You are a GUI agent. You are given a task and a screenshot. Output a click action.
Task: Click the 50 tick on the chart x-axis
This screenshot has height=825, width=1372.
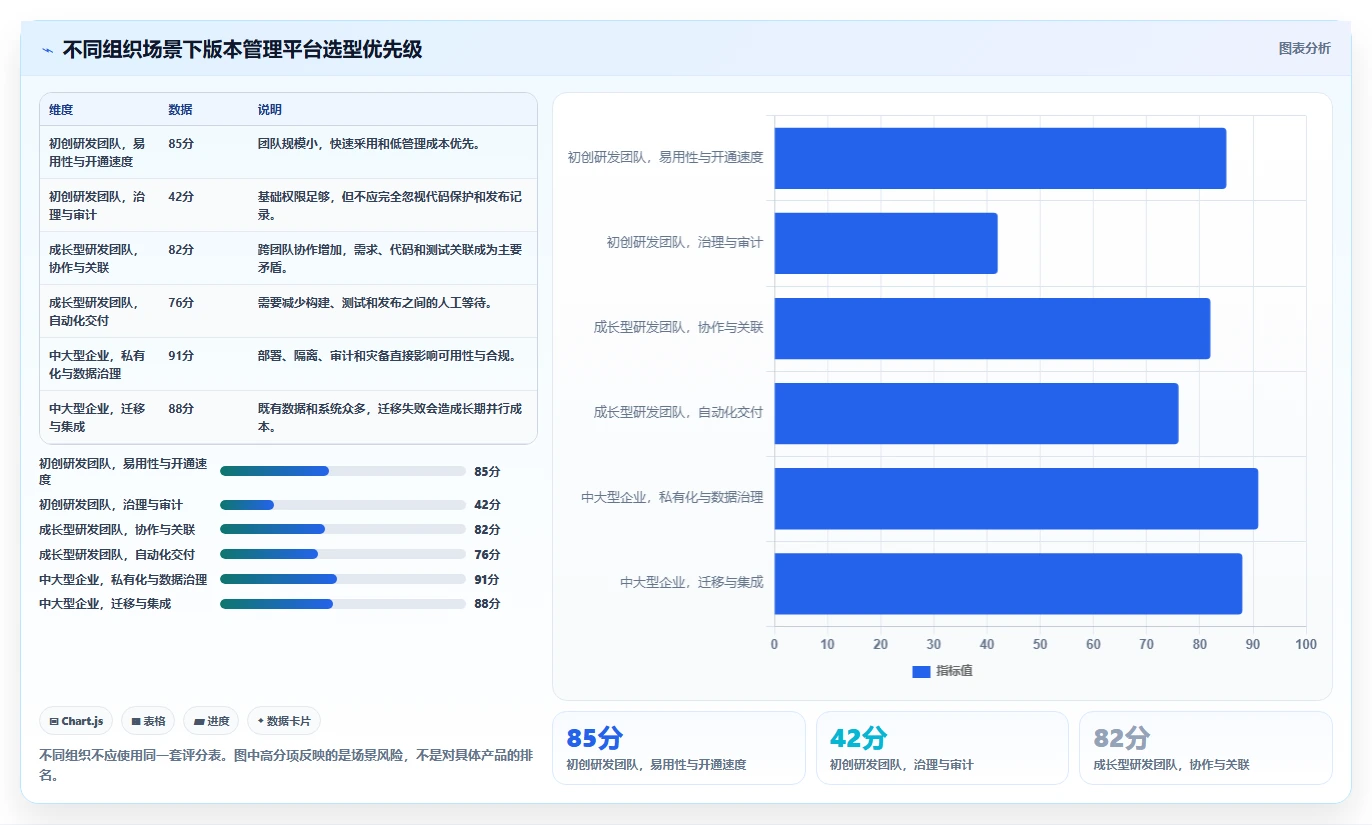pos(1040,644)
